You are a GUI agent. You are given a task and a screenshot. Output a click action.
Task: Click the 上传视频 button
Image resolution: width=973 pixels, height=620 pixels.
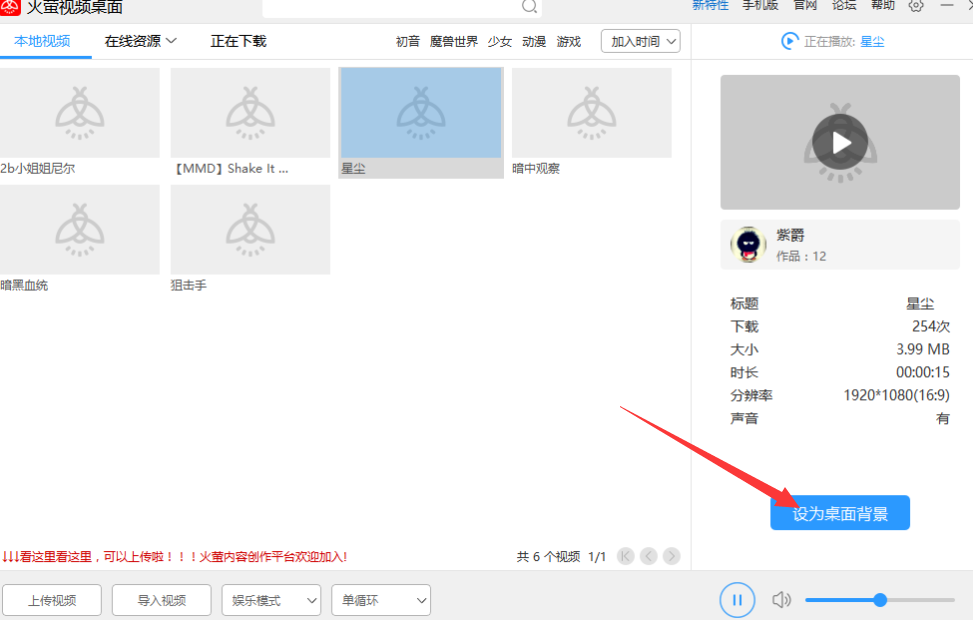point(52,600)
